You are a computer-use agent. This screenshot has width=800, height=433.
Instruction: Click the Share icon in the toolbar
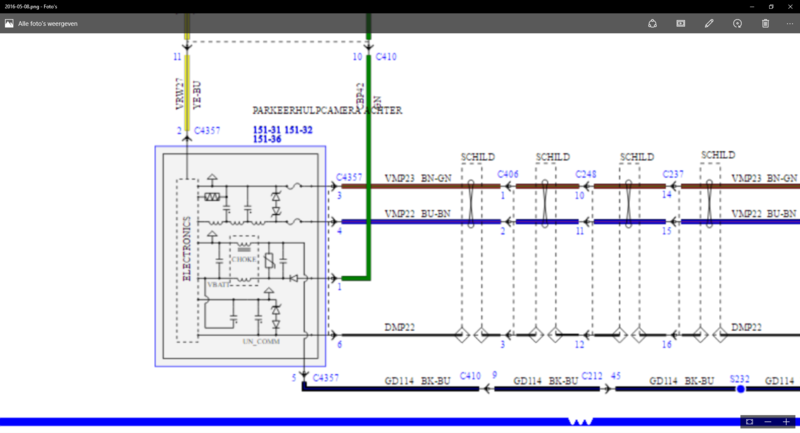point(651,22)
